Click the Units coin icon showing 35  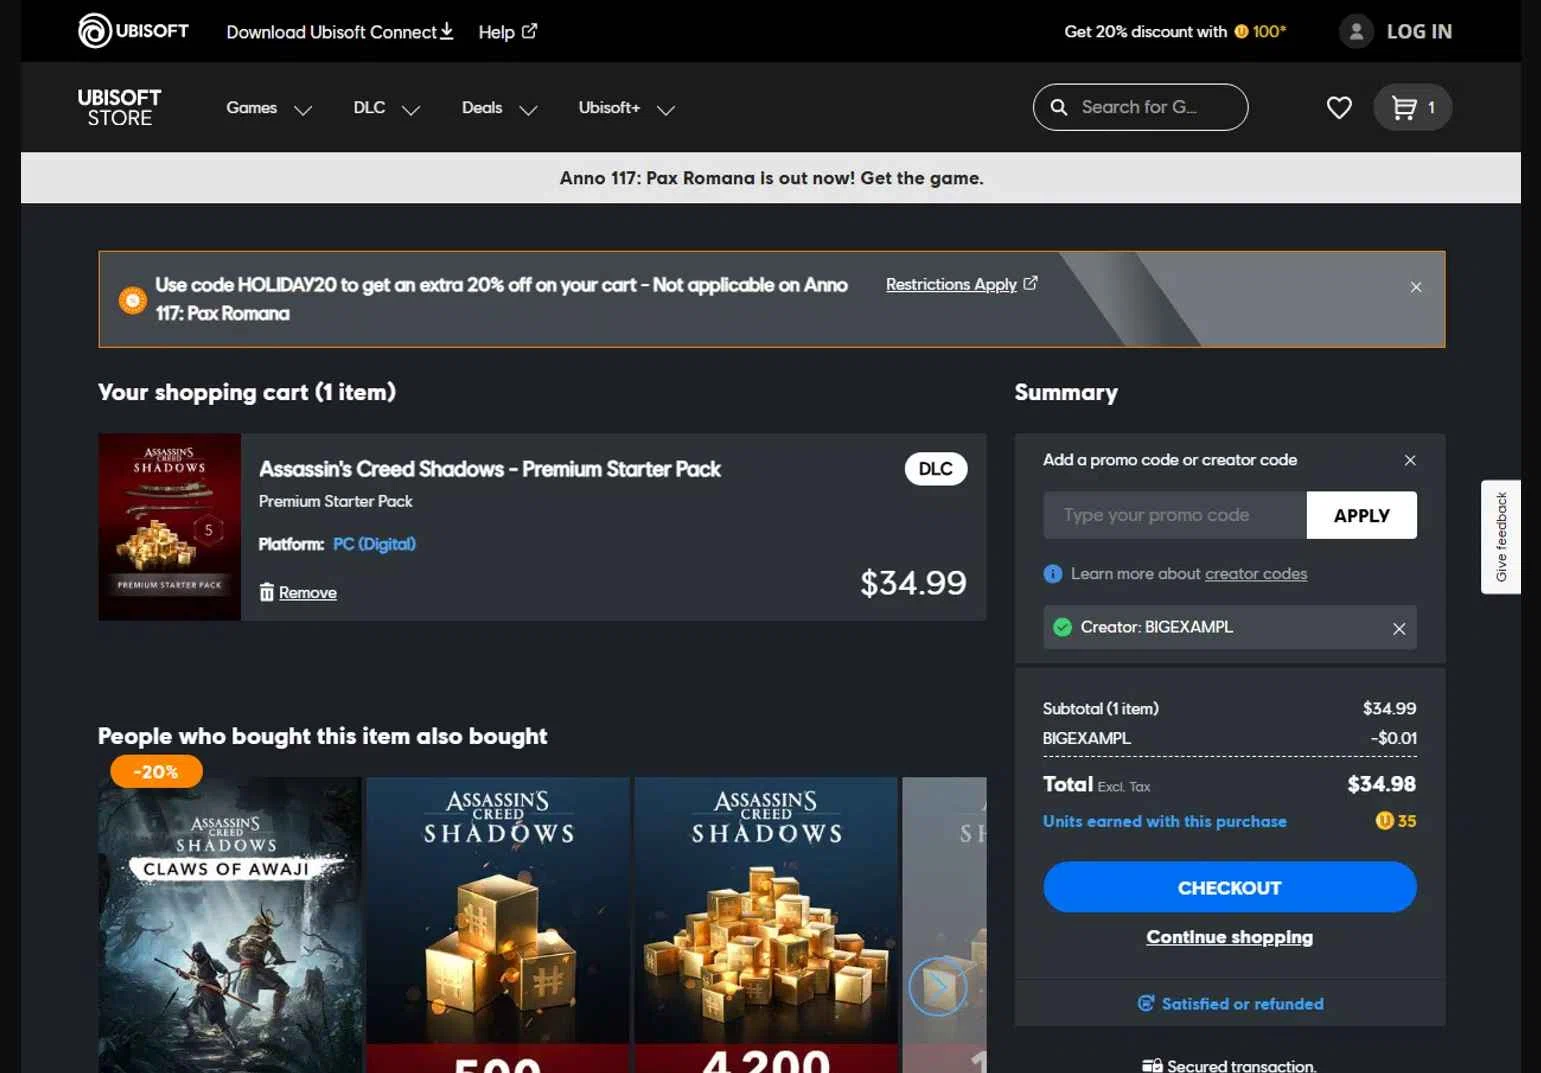tap(1384, 821)
